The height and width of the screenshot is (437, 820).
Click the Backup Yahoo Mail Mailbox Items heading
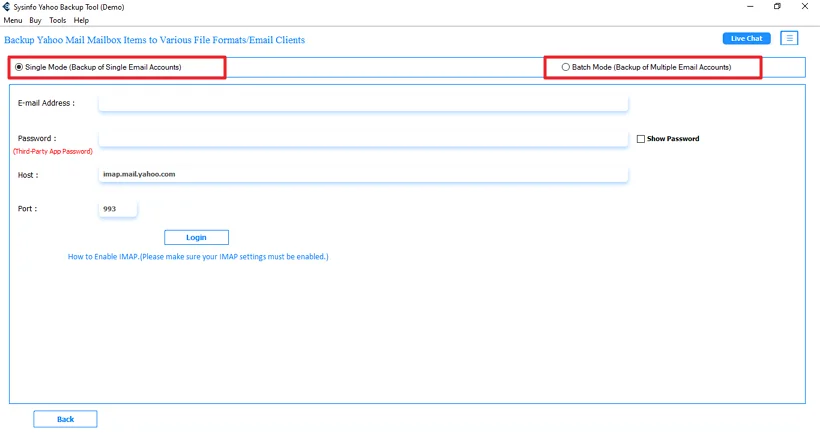[x=154, y=40]
